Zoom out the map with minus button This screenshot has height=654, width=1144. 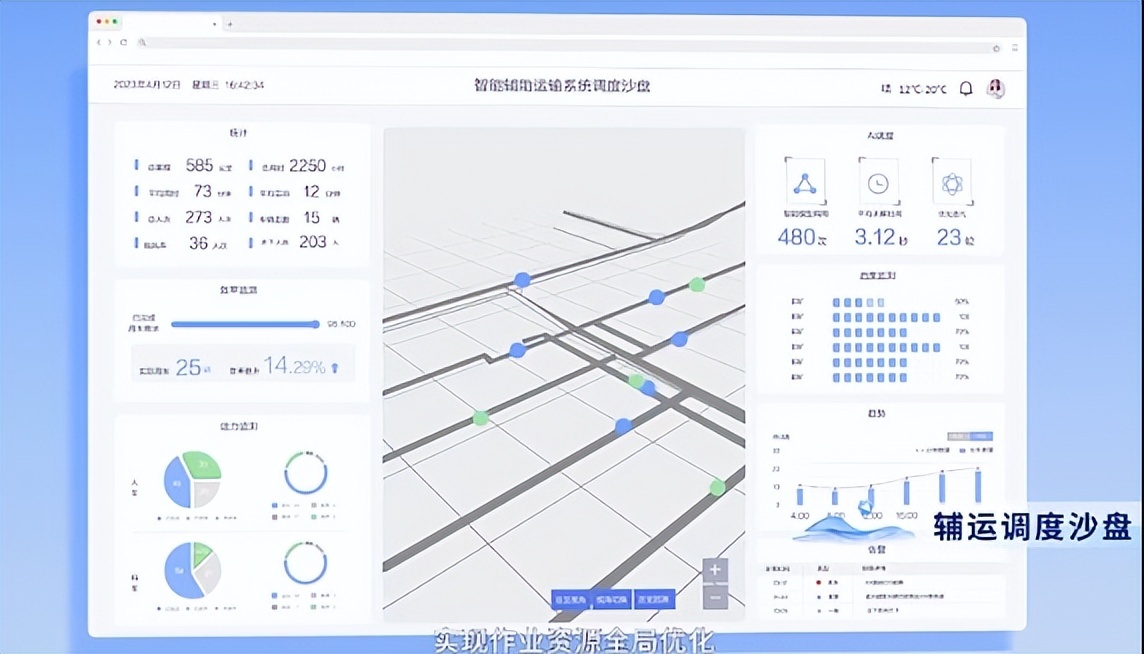715,597
